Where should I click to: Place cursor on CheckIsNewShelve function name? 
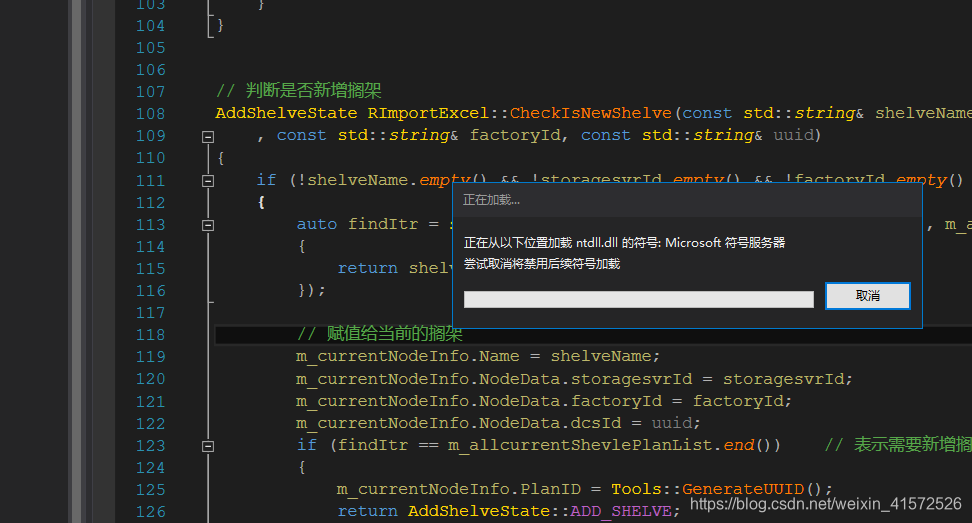(591, 113)
